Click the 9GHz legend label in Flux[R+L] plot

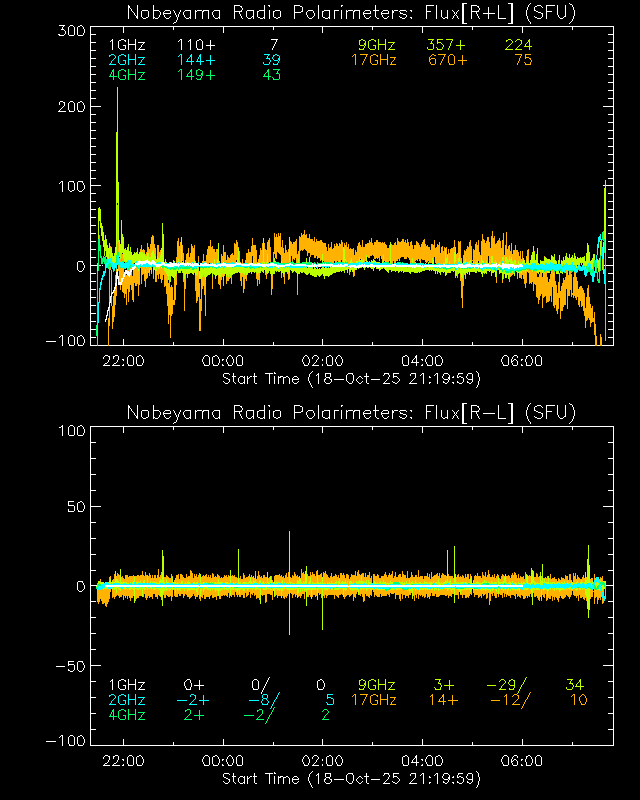click(377, 46)
